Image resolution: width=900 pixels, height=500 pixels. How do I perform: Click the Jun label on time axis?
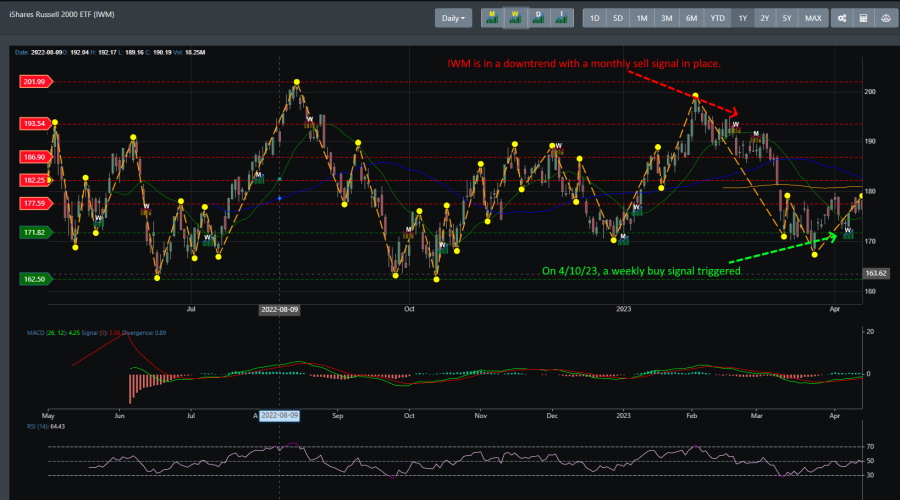(x=119, y=416)
